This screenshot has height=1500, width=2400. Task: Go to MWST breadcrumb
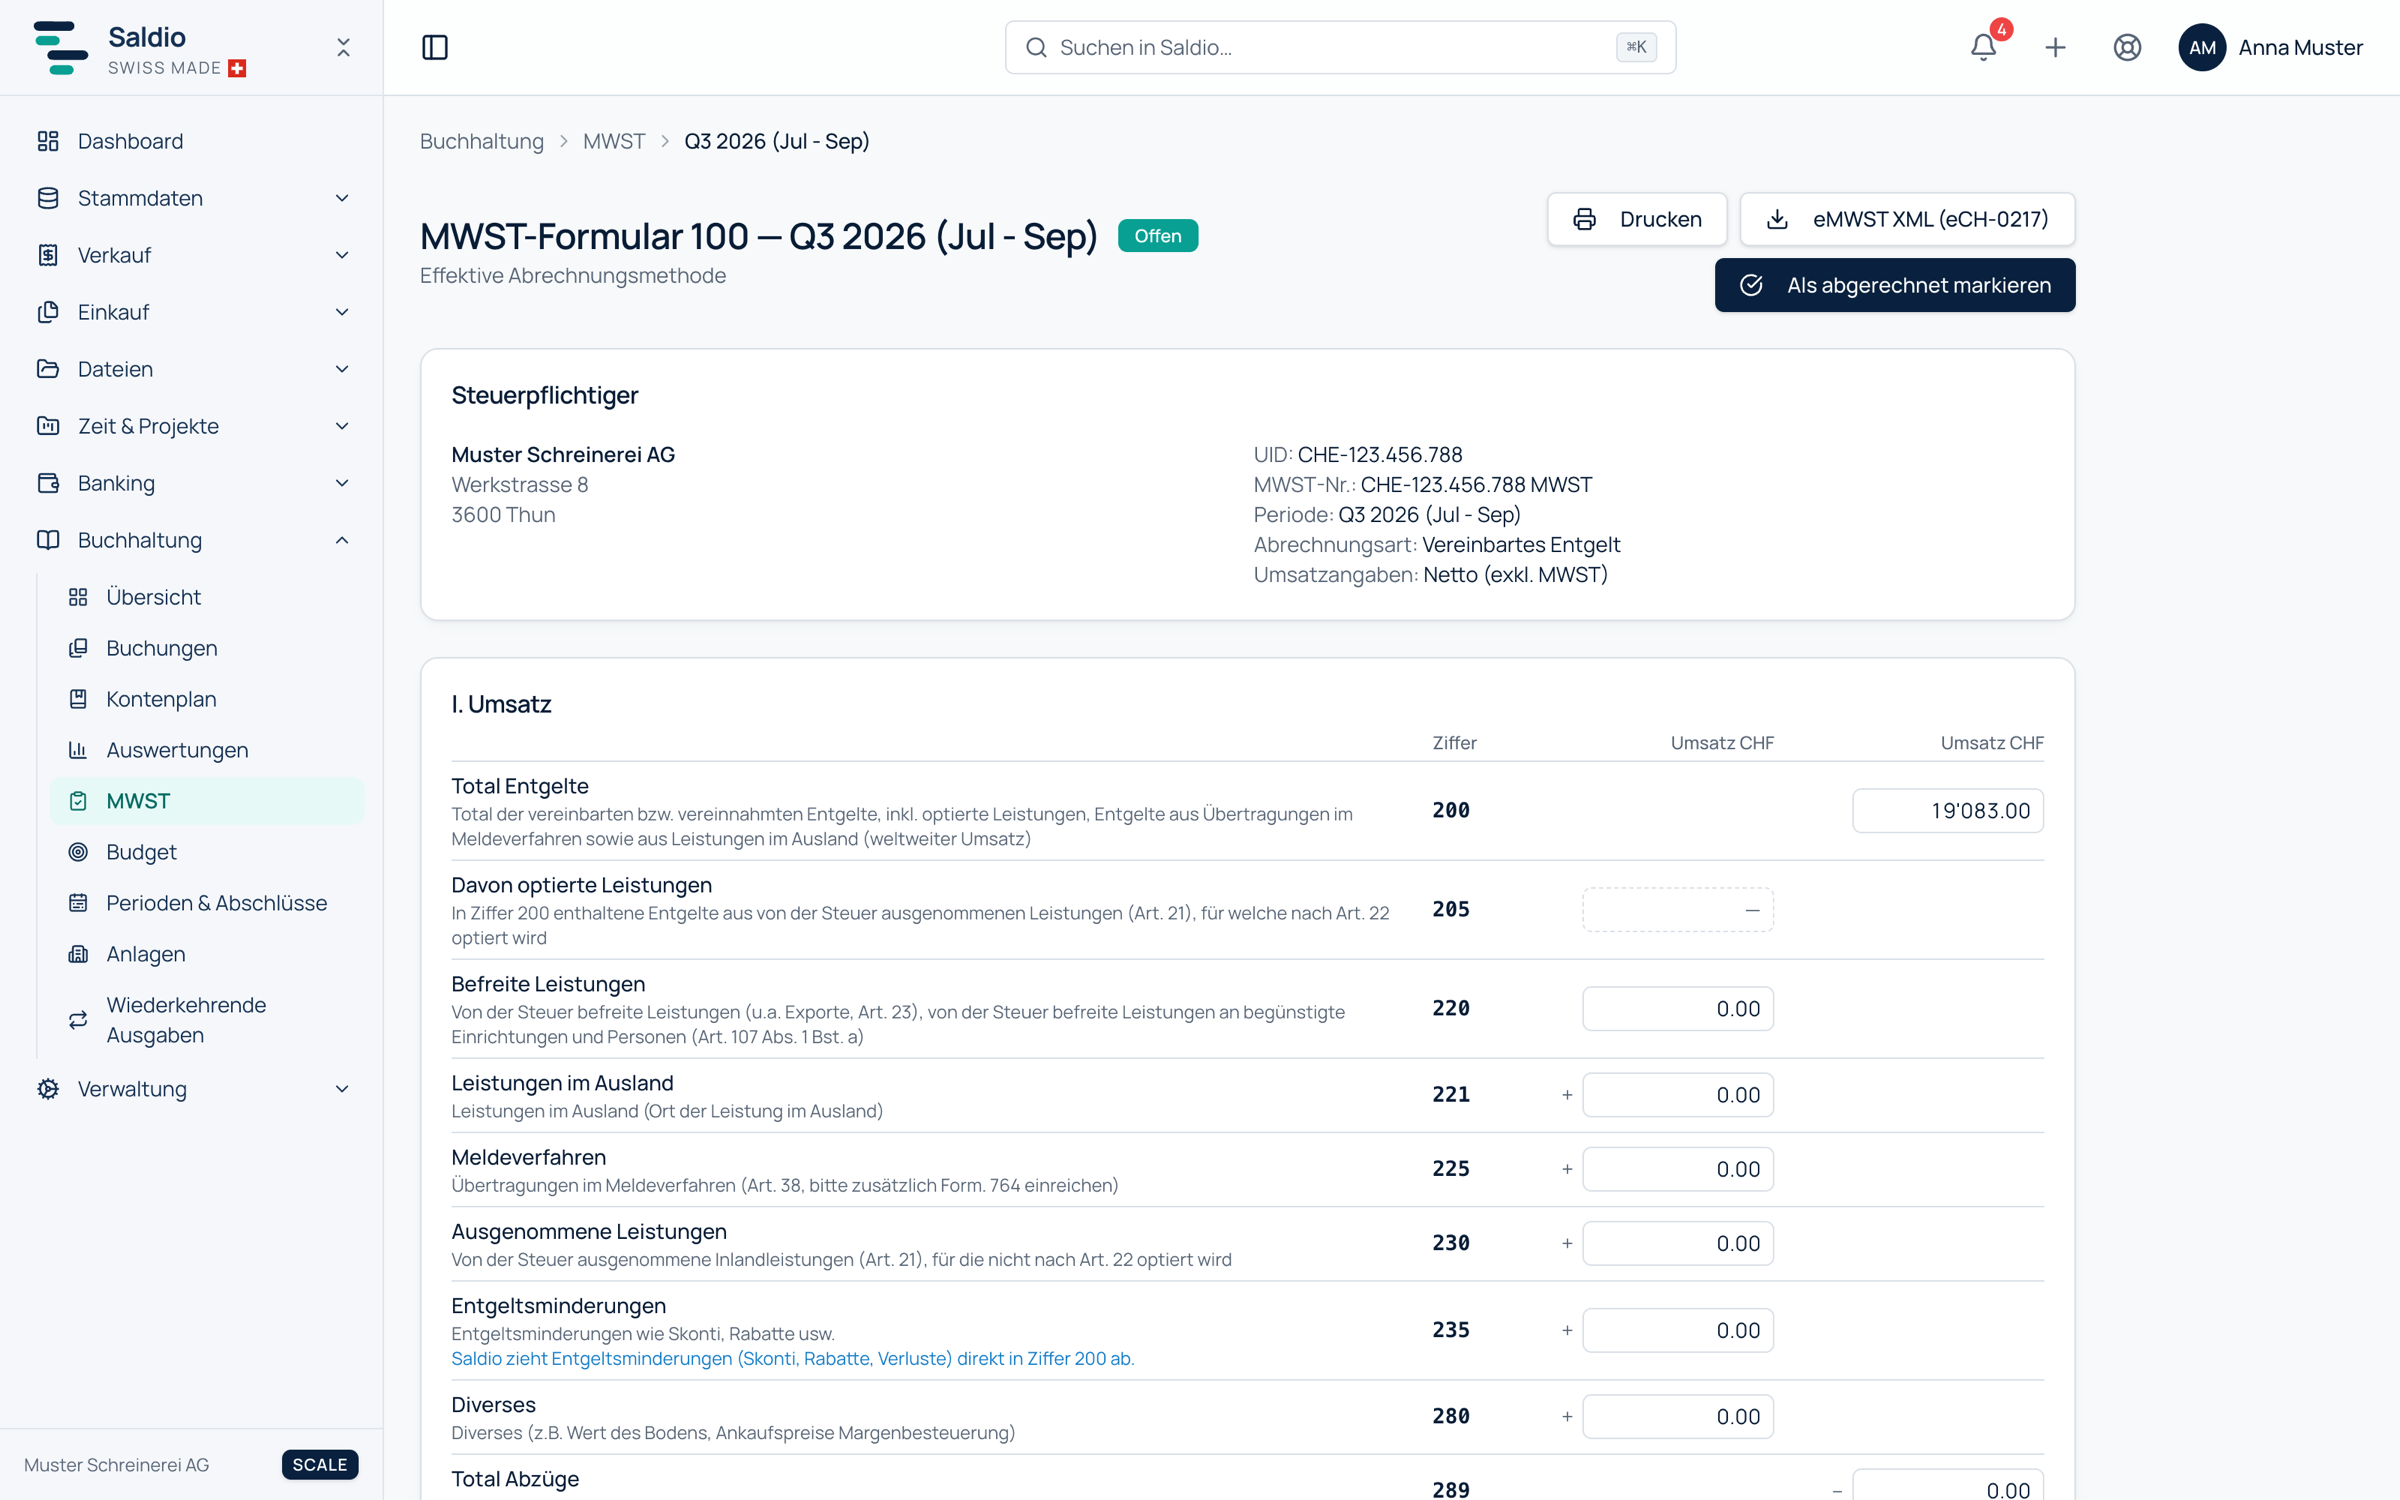[614, 141]
